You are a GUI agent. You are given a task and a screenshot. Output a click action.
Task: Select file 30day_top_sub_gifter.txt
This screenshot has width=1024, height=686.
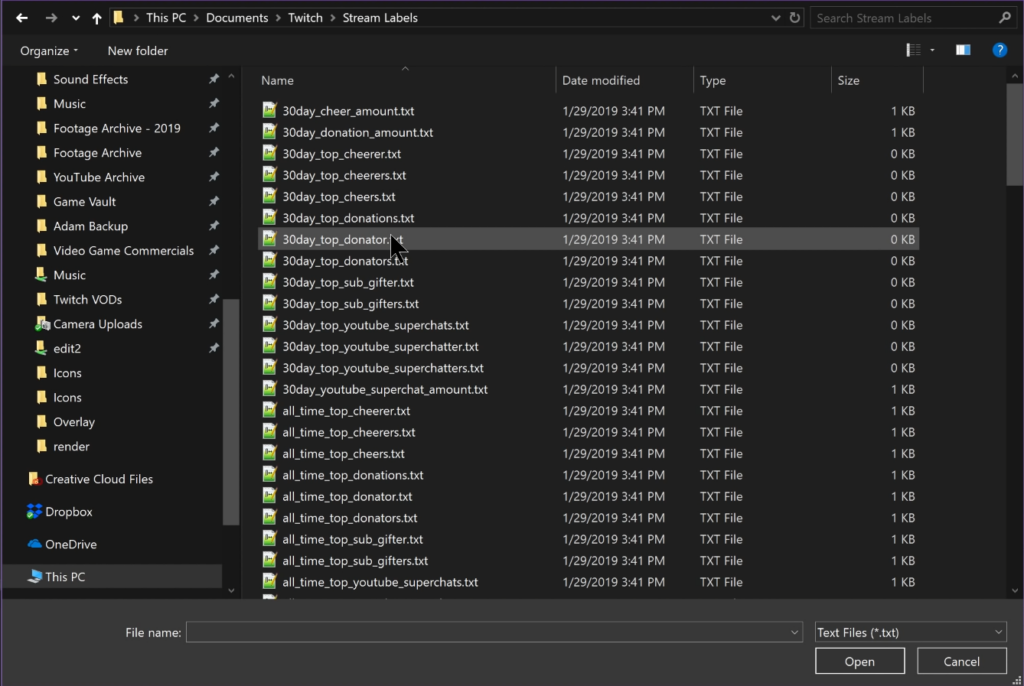click(348, 282)
